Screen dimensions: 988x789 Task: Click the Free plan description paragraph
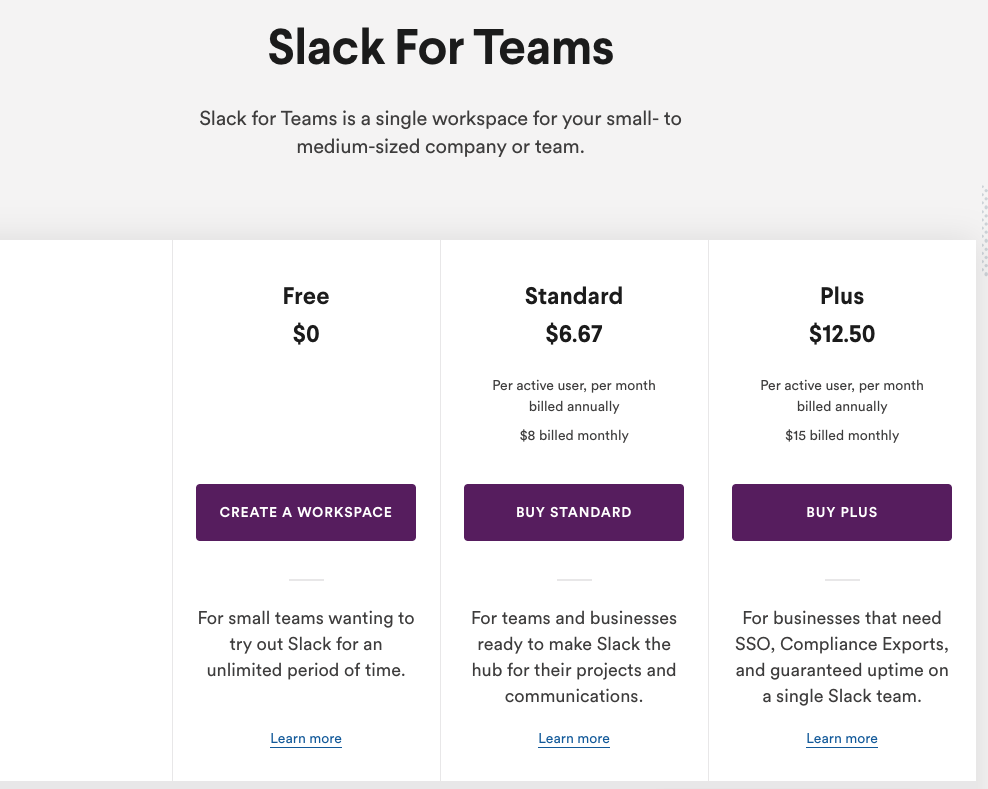click(x=306, y=644)
